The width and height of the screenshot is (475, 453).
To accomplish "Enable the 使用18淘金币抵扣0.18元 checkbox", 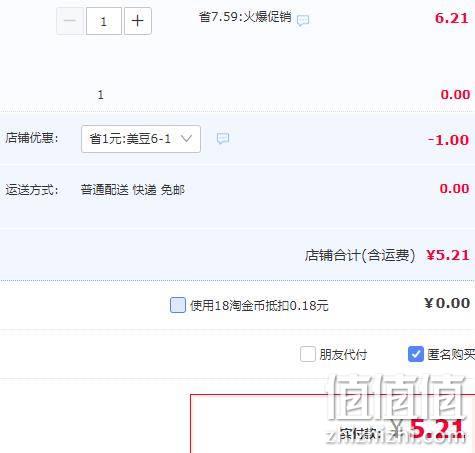I will pyautogui.click(x=178, y=305).
